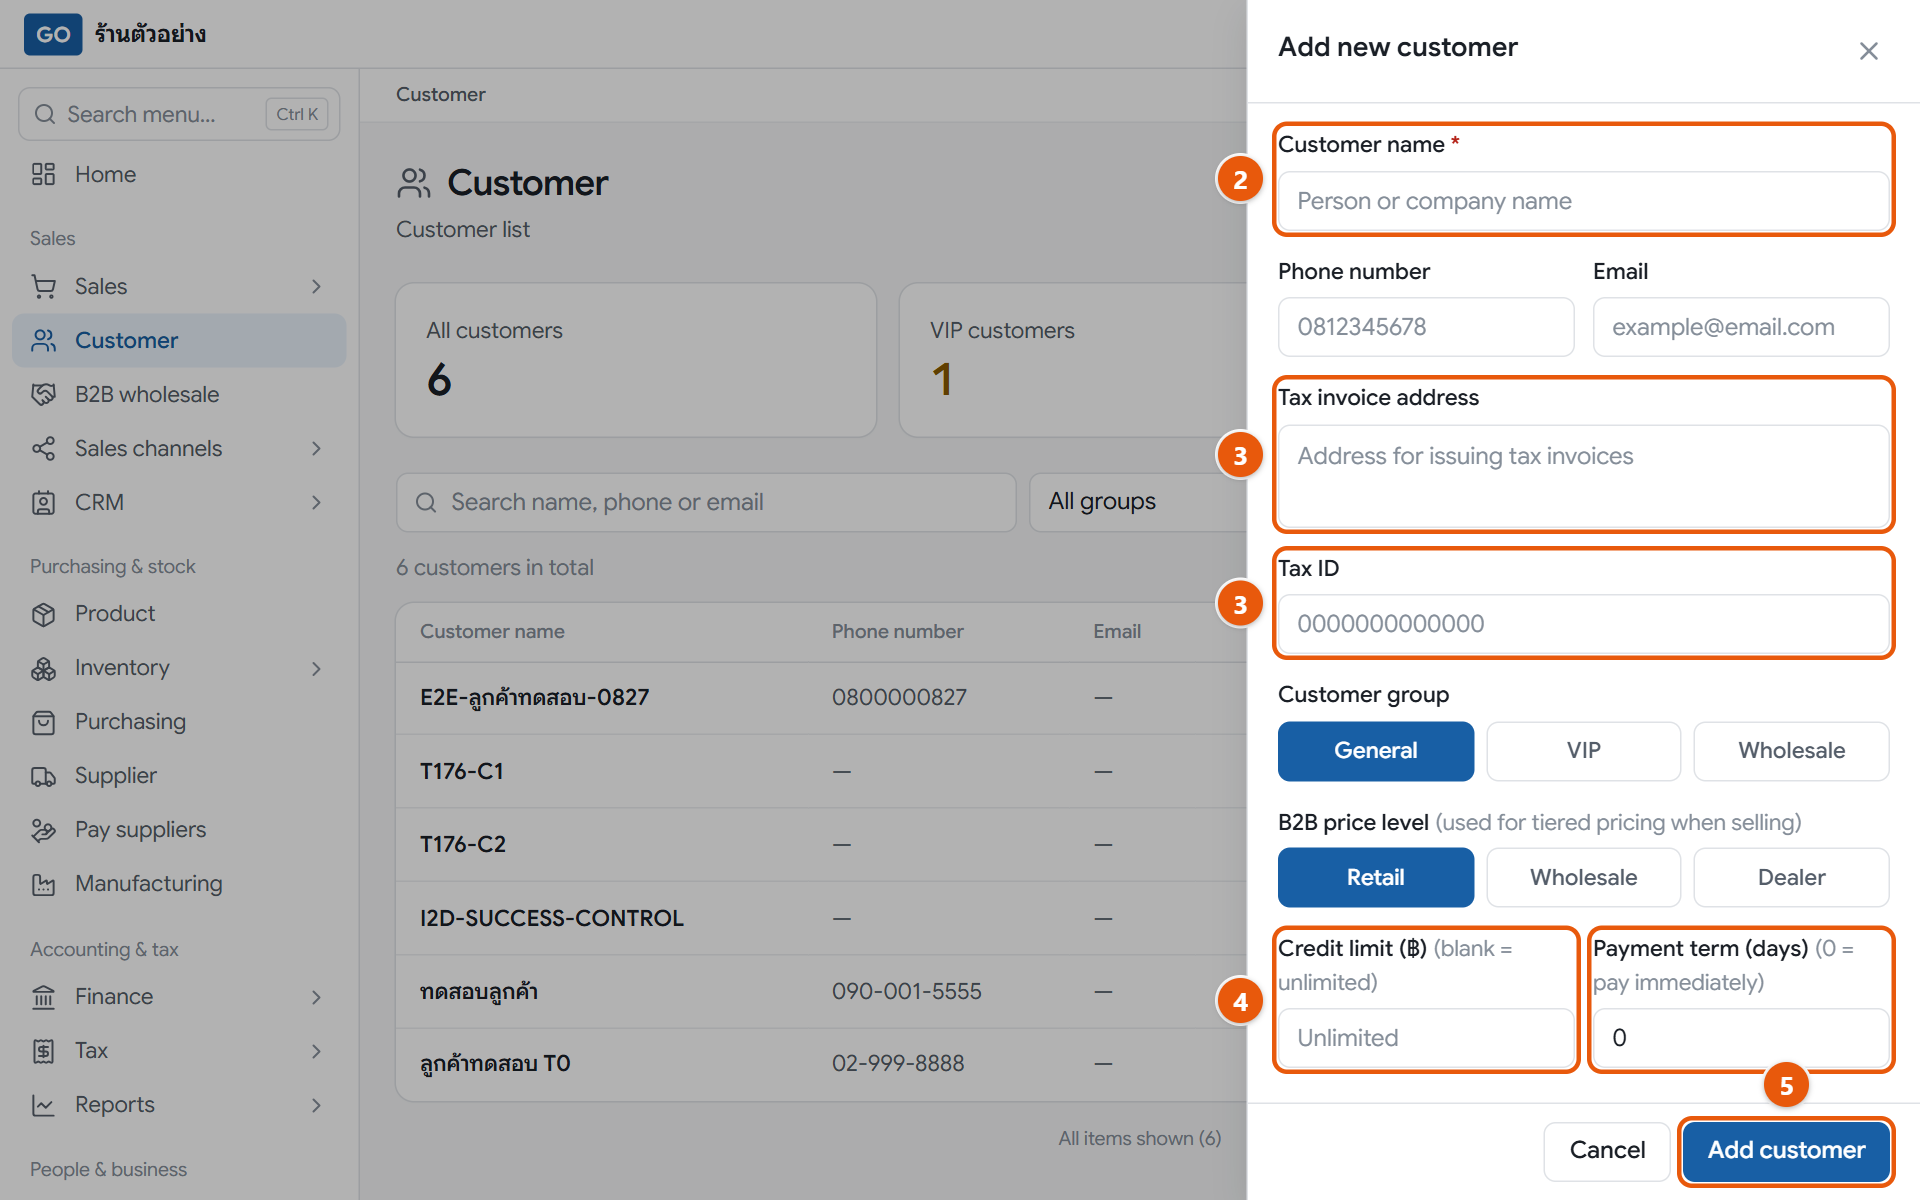The image size is (1920, 1200).
Task: Expand the Inventory submenu chevron
Action: tap(316, 668)
